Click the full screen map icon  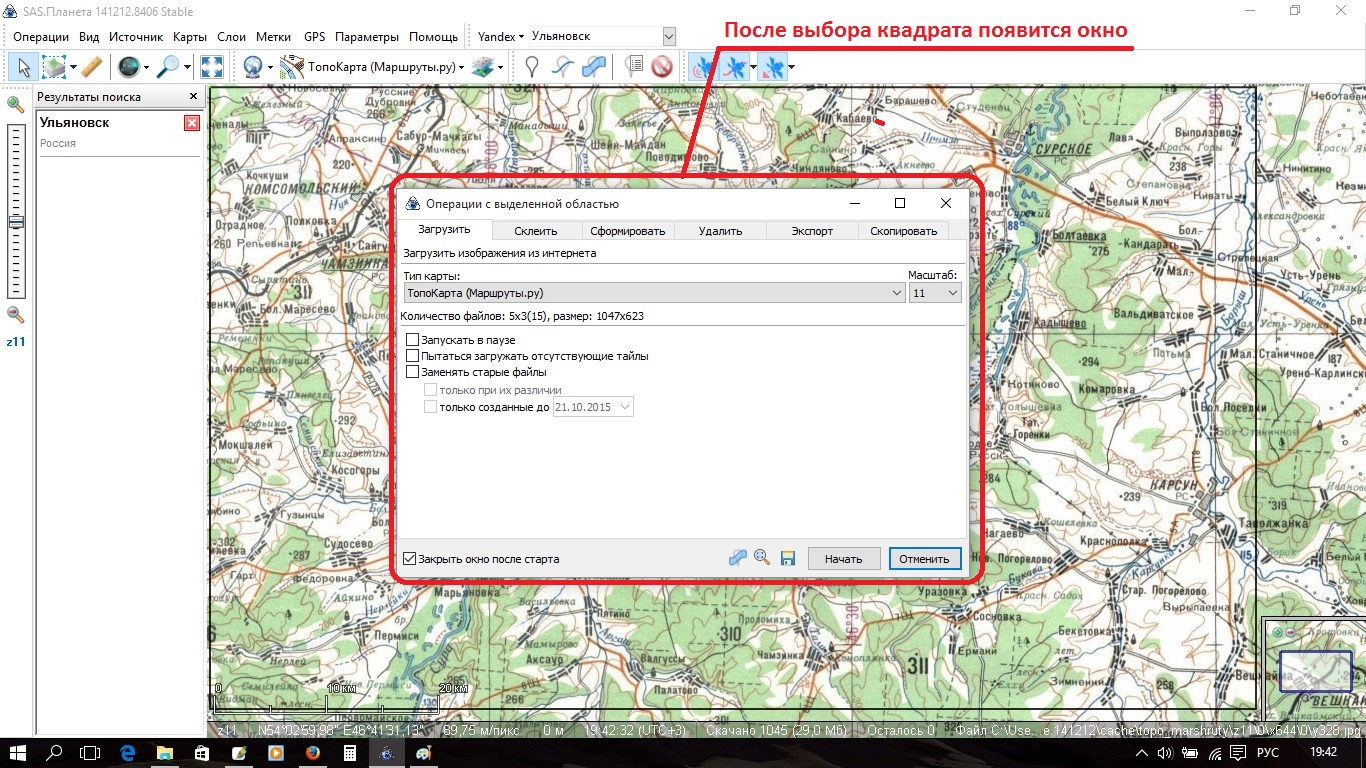coord(212,67)
